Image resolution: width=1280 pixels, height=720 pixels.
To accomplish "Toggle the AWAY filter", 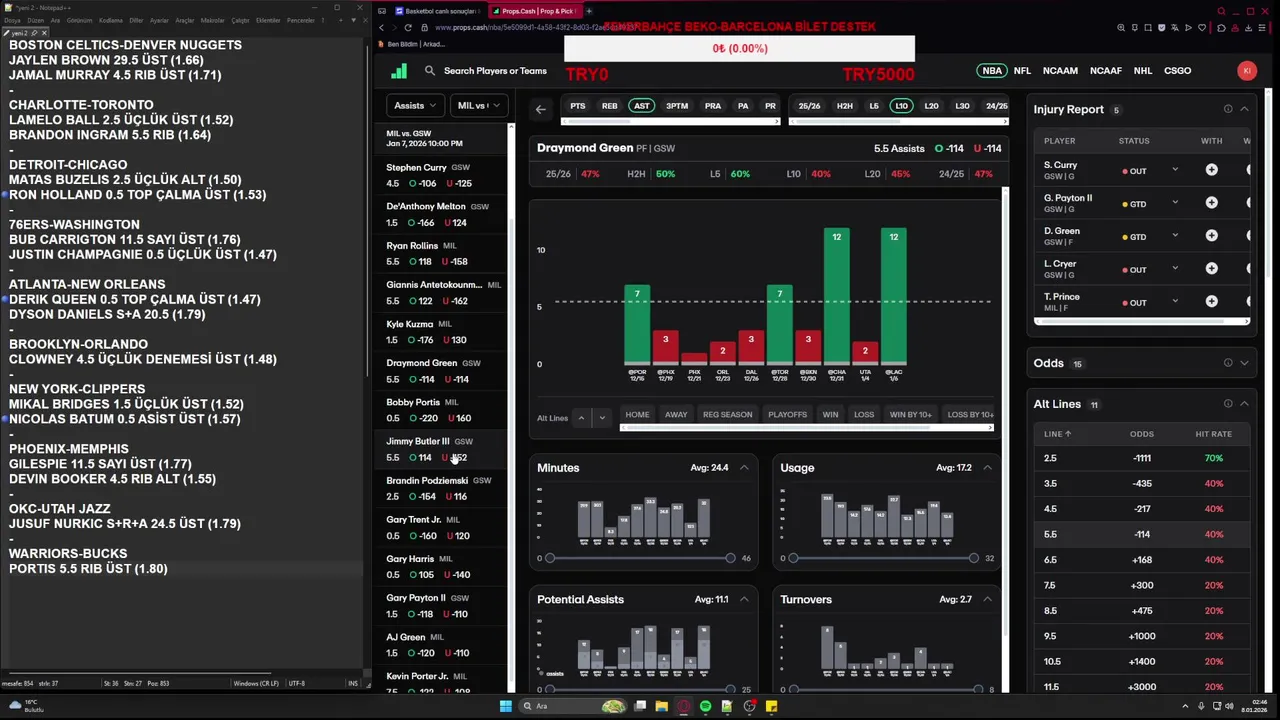I will [676, 415].
